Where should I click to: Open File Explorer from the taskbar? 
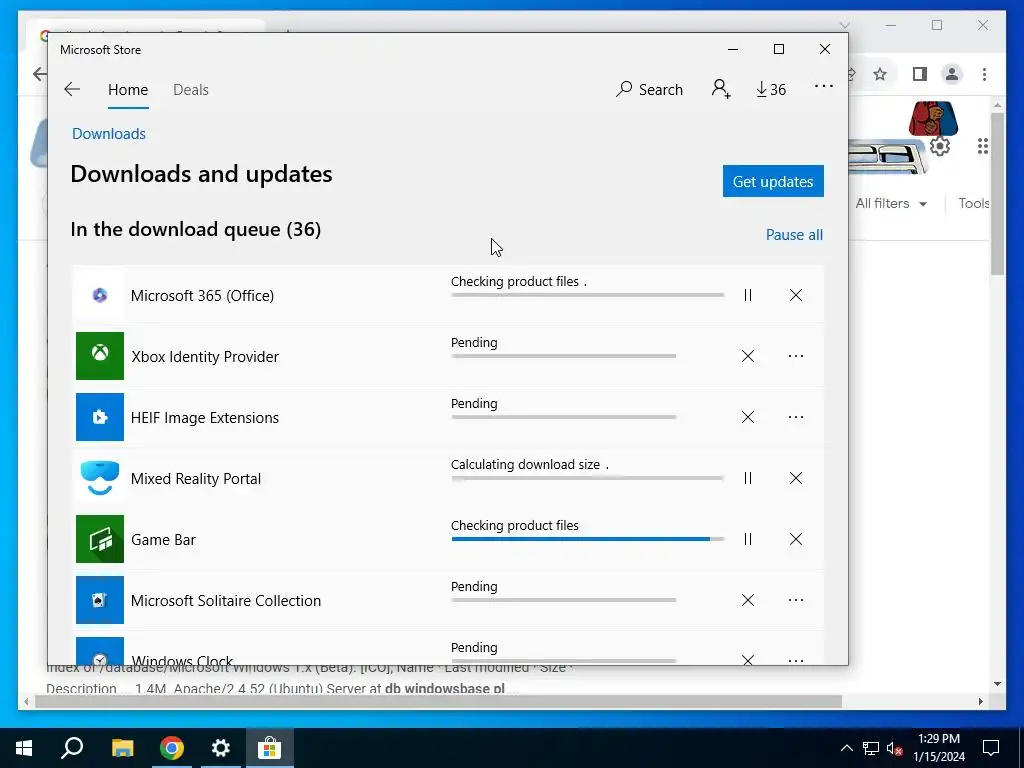(x=122, y=748)
